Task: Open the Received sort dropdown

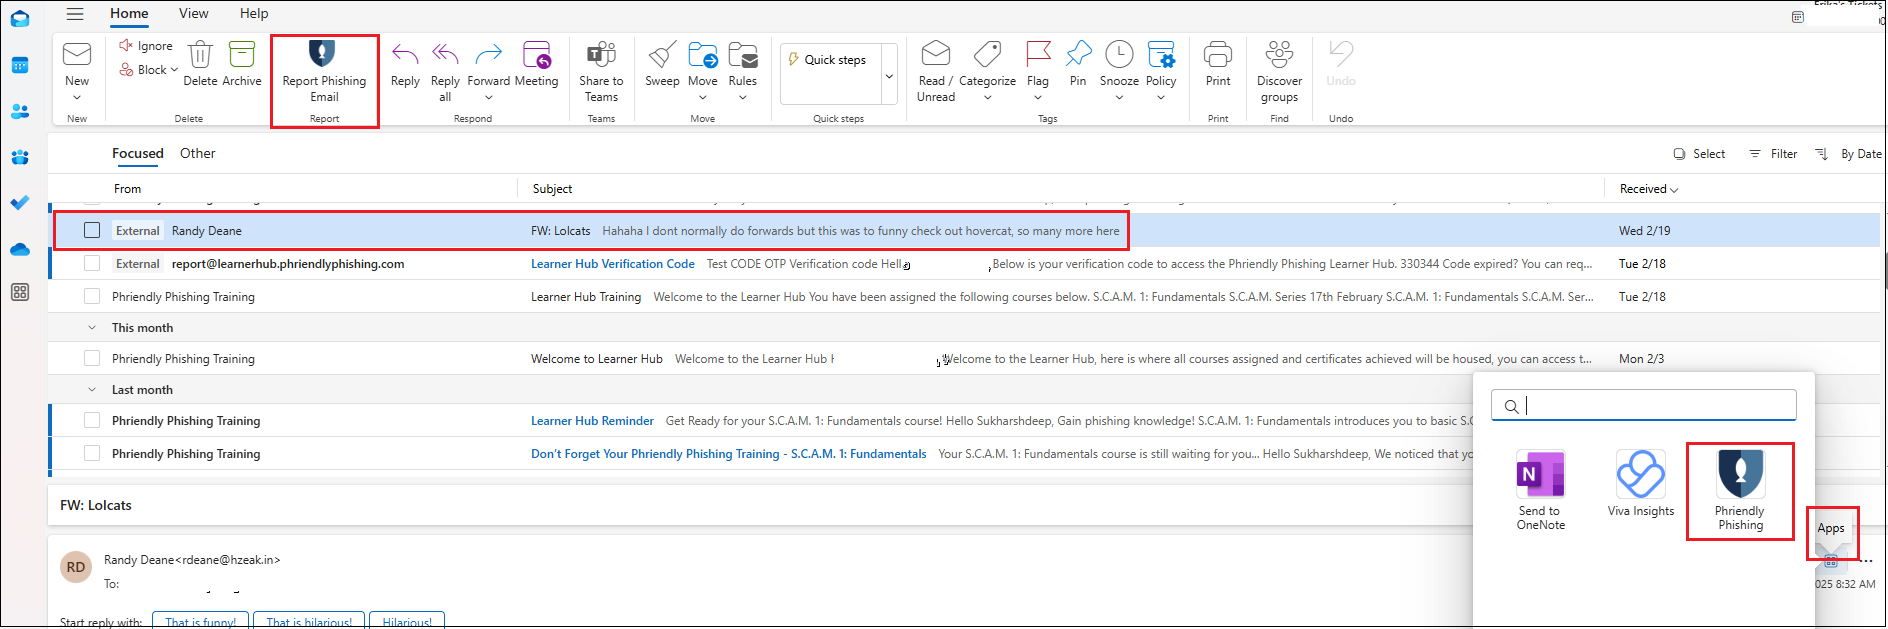Action: [1649, 189]
